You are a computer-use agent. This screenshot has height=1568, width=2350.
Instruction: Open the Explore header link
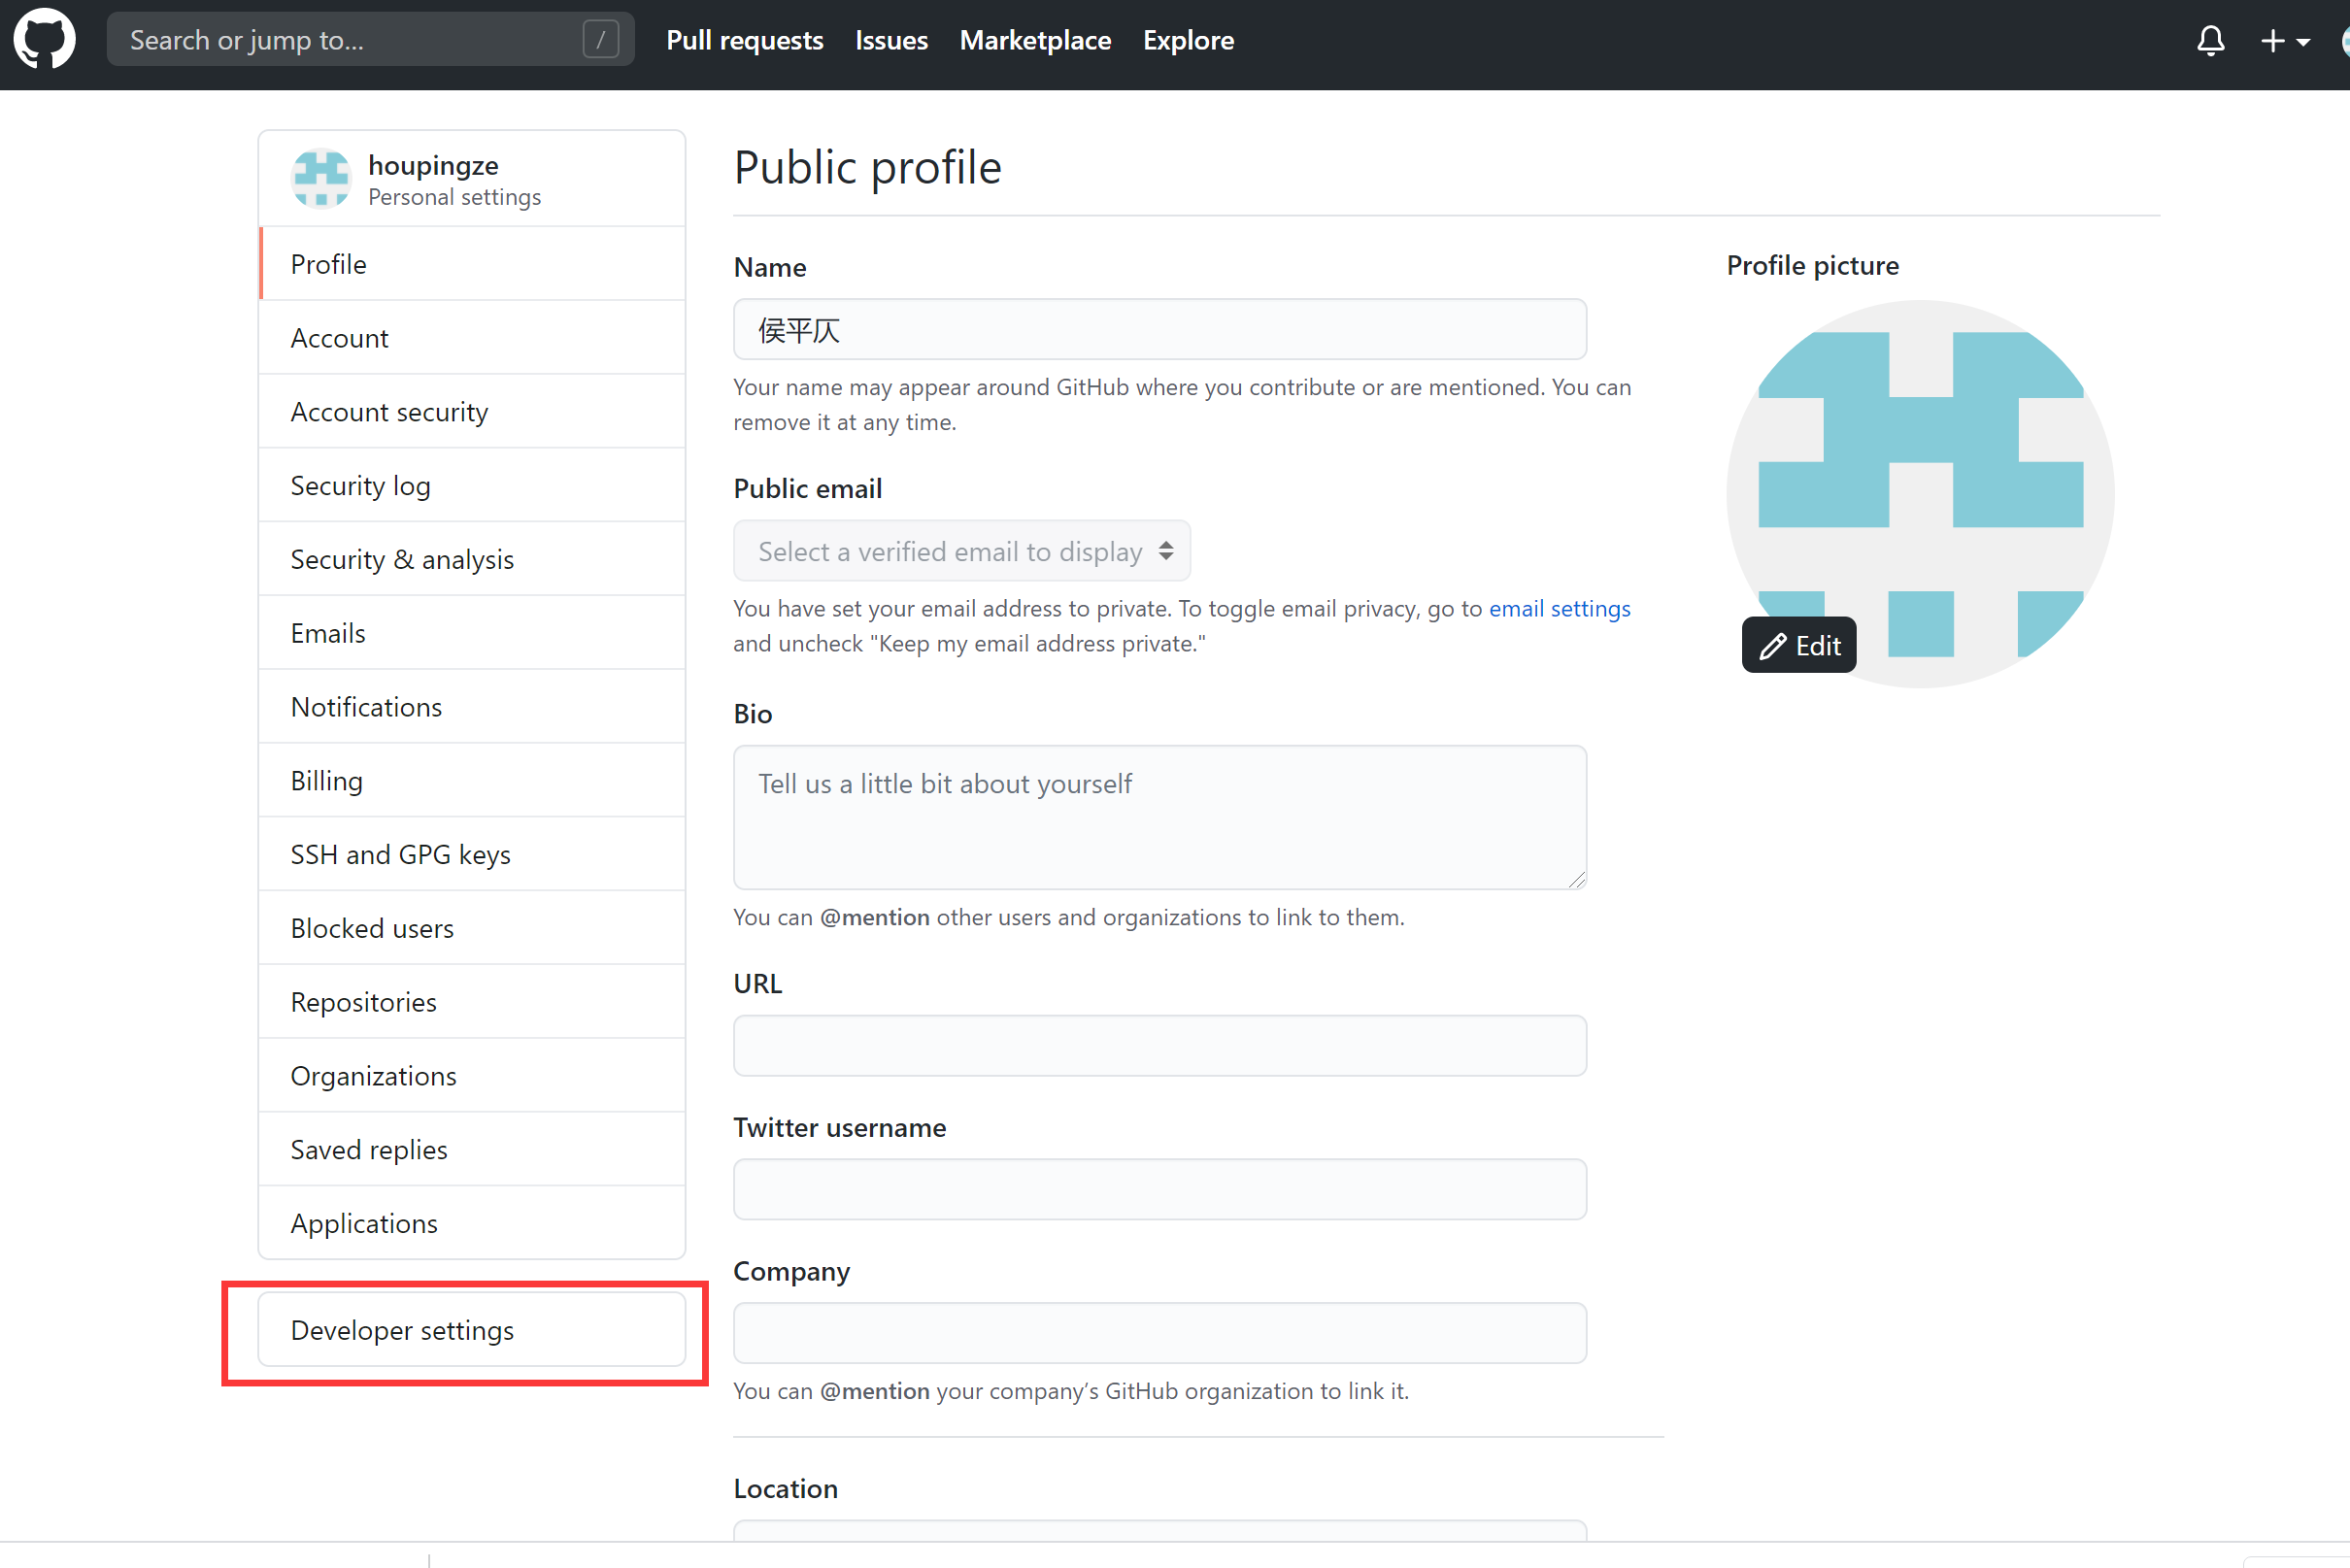pos(1187,40)
